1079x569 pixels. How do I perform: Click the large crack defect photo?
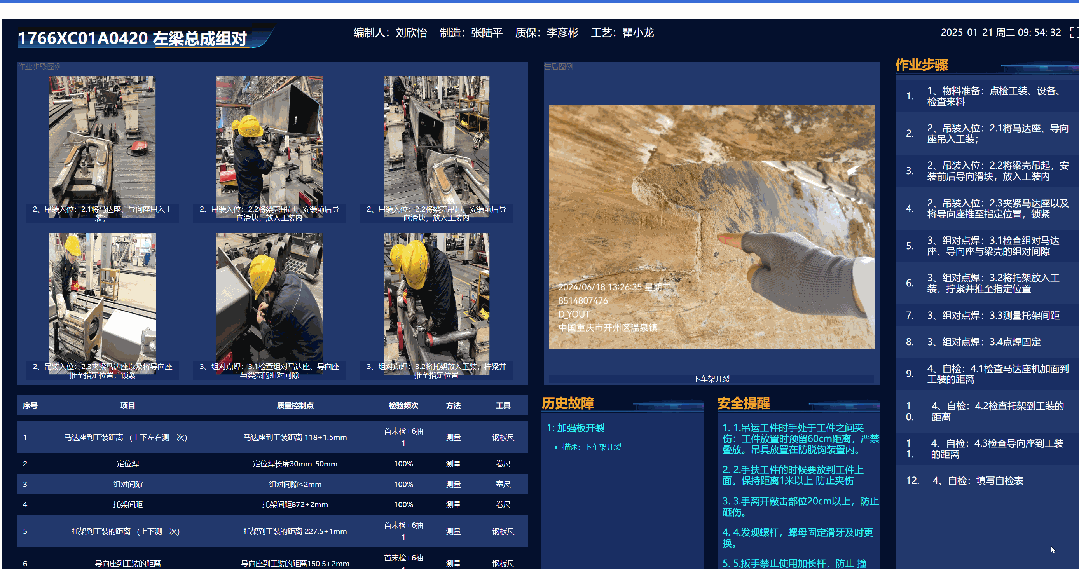[x=711, y=227]
